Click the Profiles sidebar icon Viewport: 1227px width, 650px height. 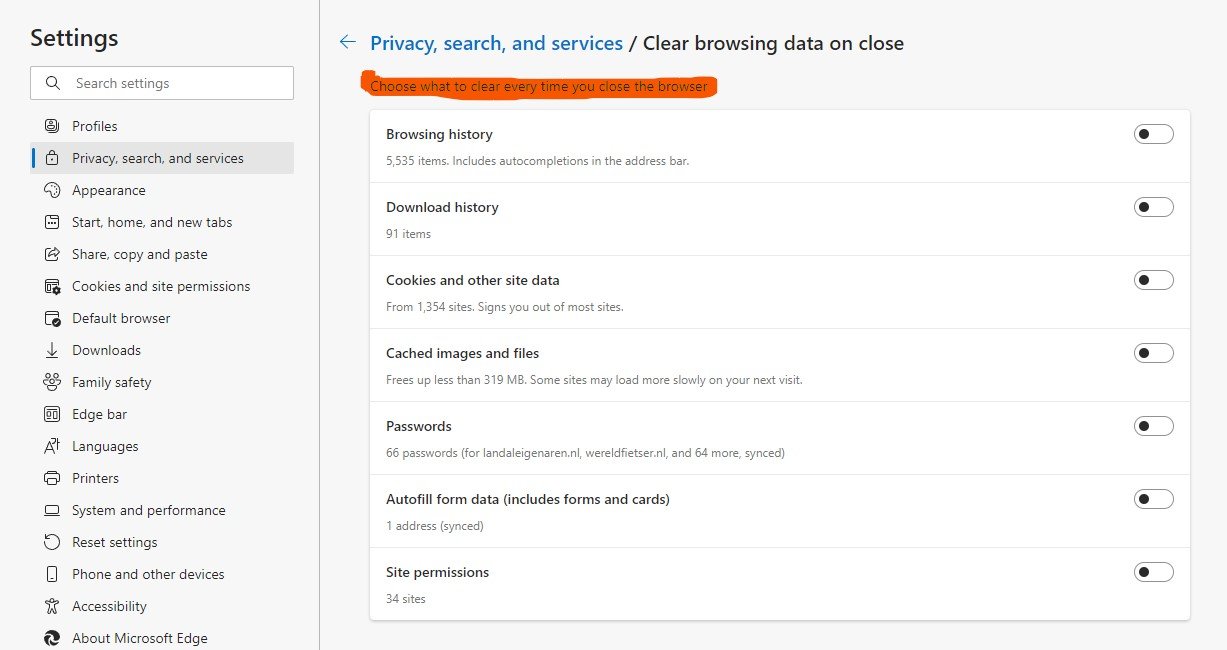(x=53, y=126)
